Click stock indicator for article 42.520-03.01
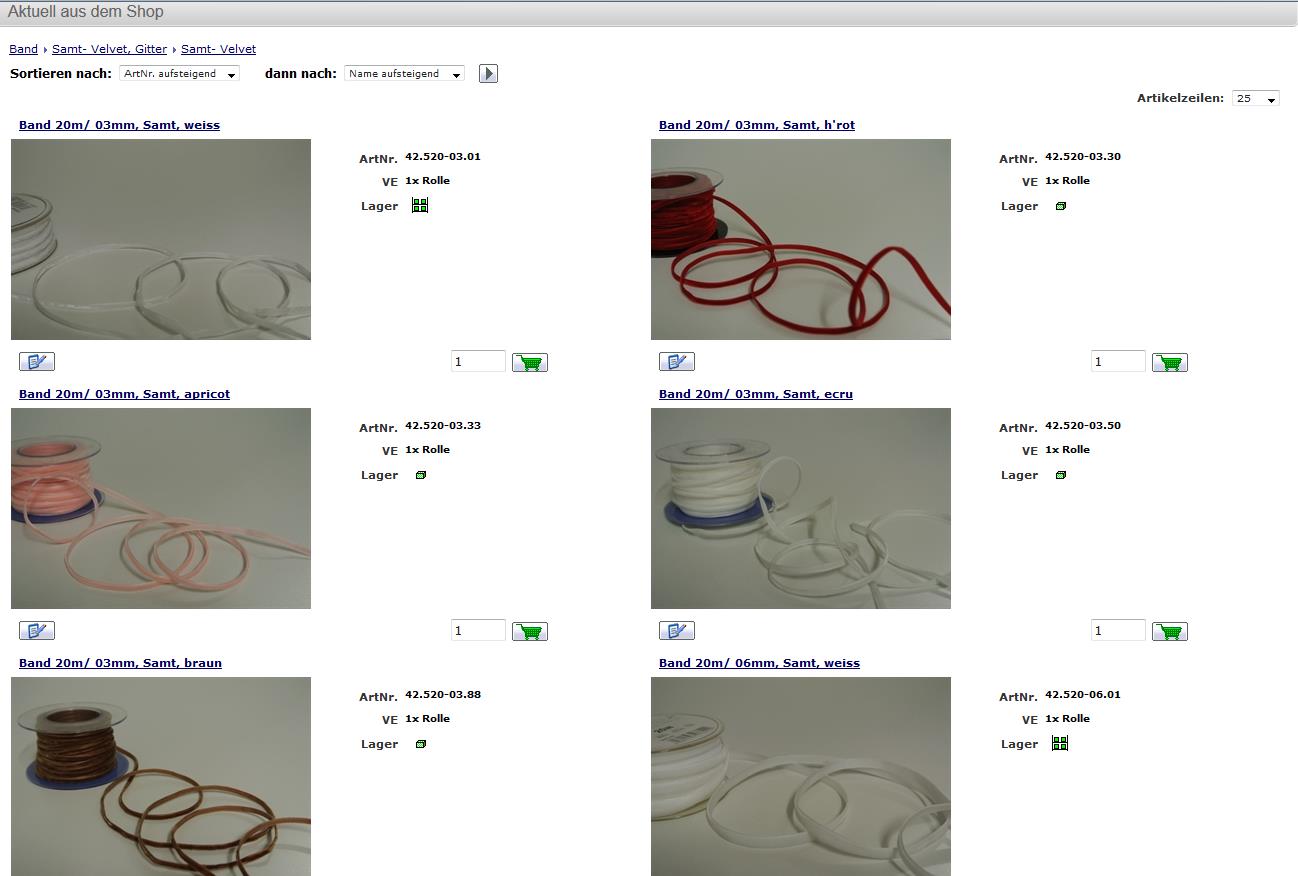Viewport: 1298px width, 876px height. click(x=420, y=205)
